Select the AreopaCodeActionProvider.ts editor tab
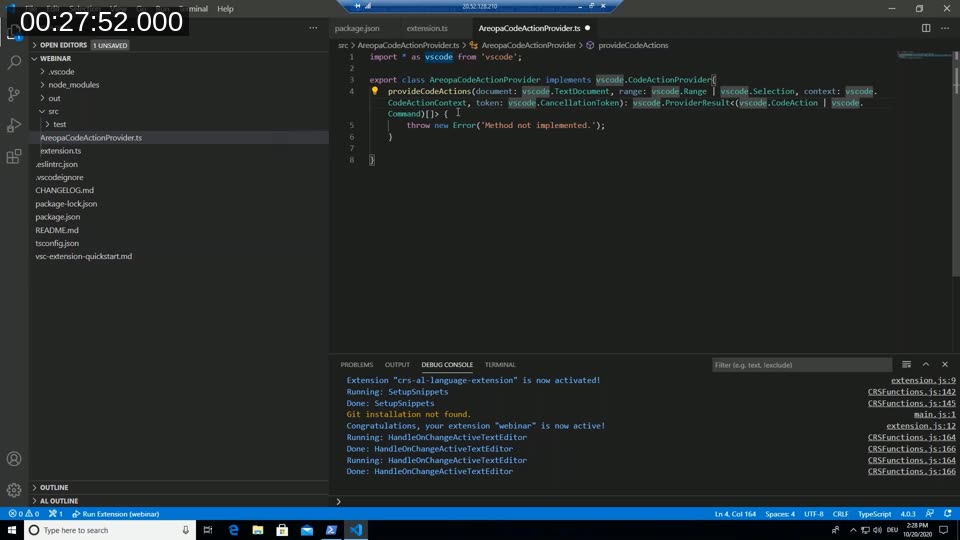Viewport: 960px width, 540px height. pyautogui.click(x=530, y=28)
